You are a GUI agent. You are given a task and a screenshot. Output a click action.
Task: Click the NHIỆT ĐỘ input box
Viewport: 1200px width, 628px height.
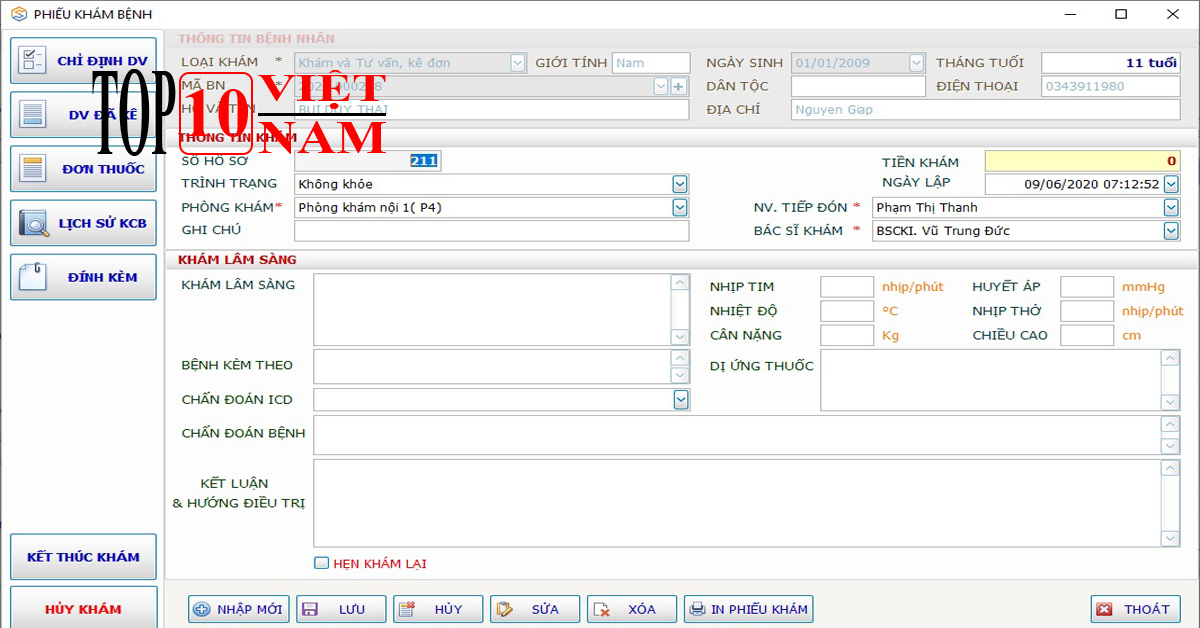pos(847,311)
